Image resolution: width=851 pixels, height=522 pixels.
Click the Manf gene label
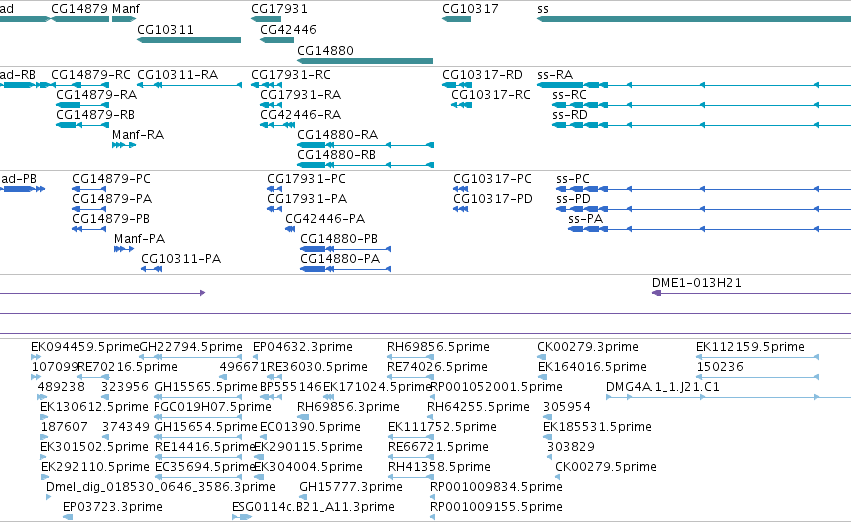125,9
